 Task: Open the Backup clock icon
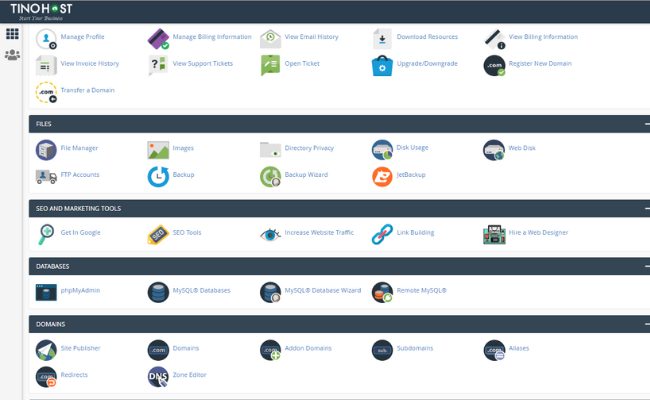(158, 177)
